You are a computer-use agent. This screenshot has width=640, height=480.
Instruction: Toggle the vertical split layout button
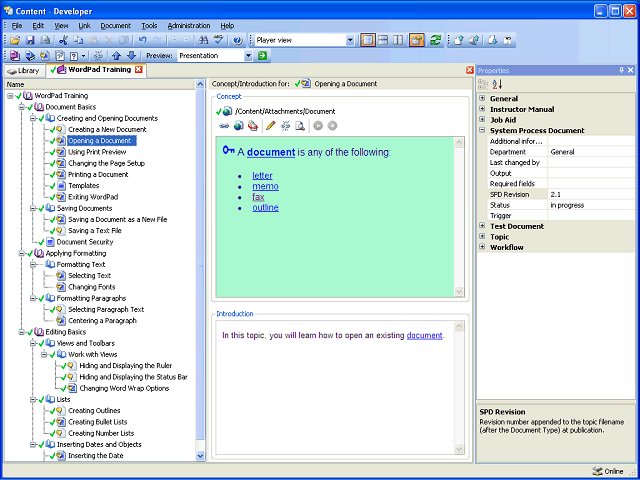coord(398,40)
